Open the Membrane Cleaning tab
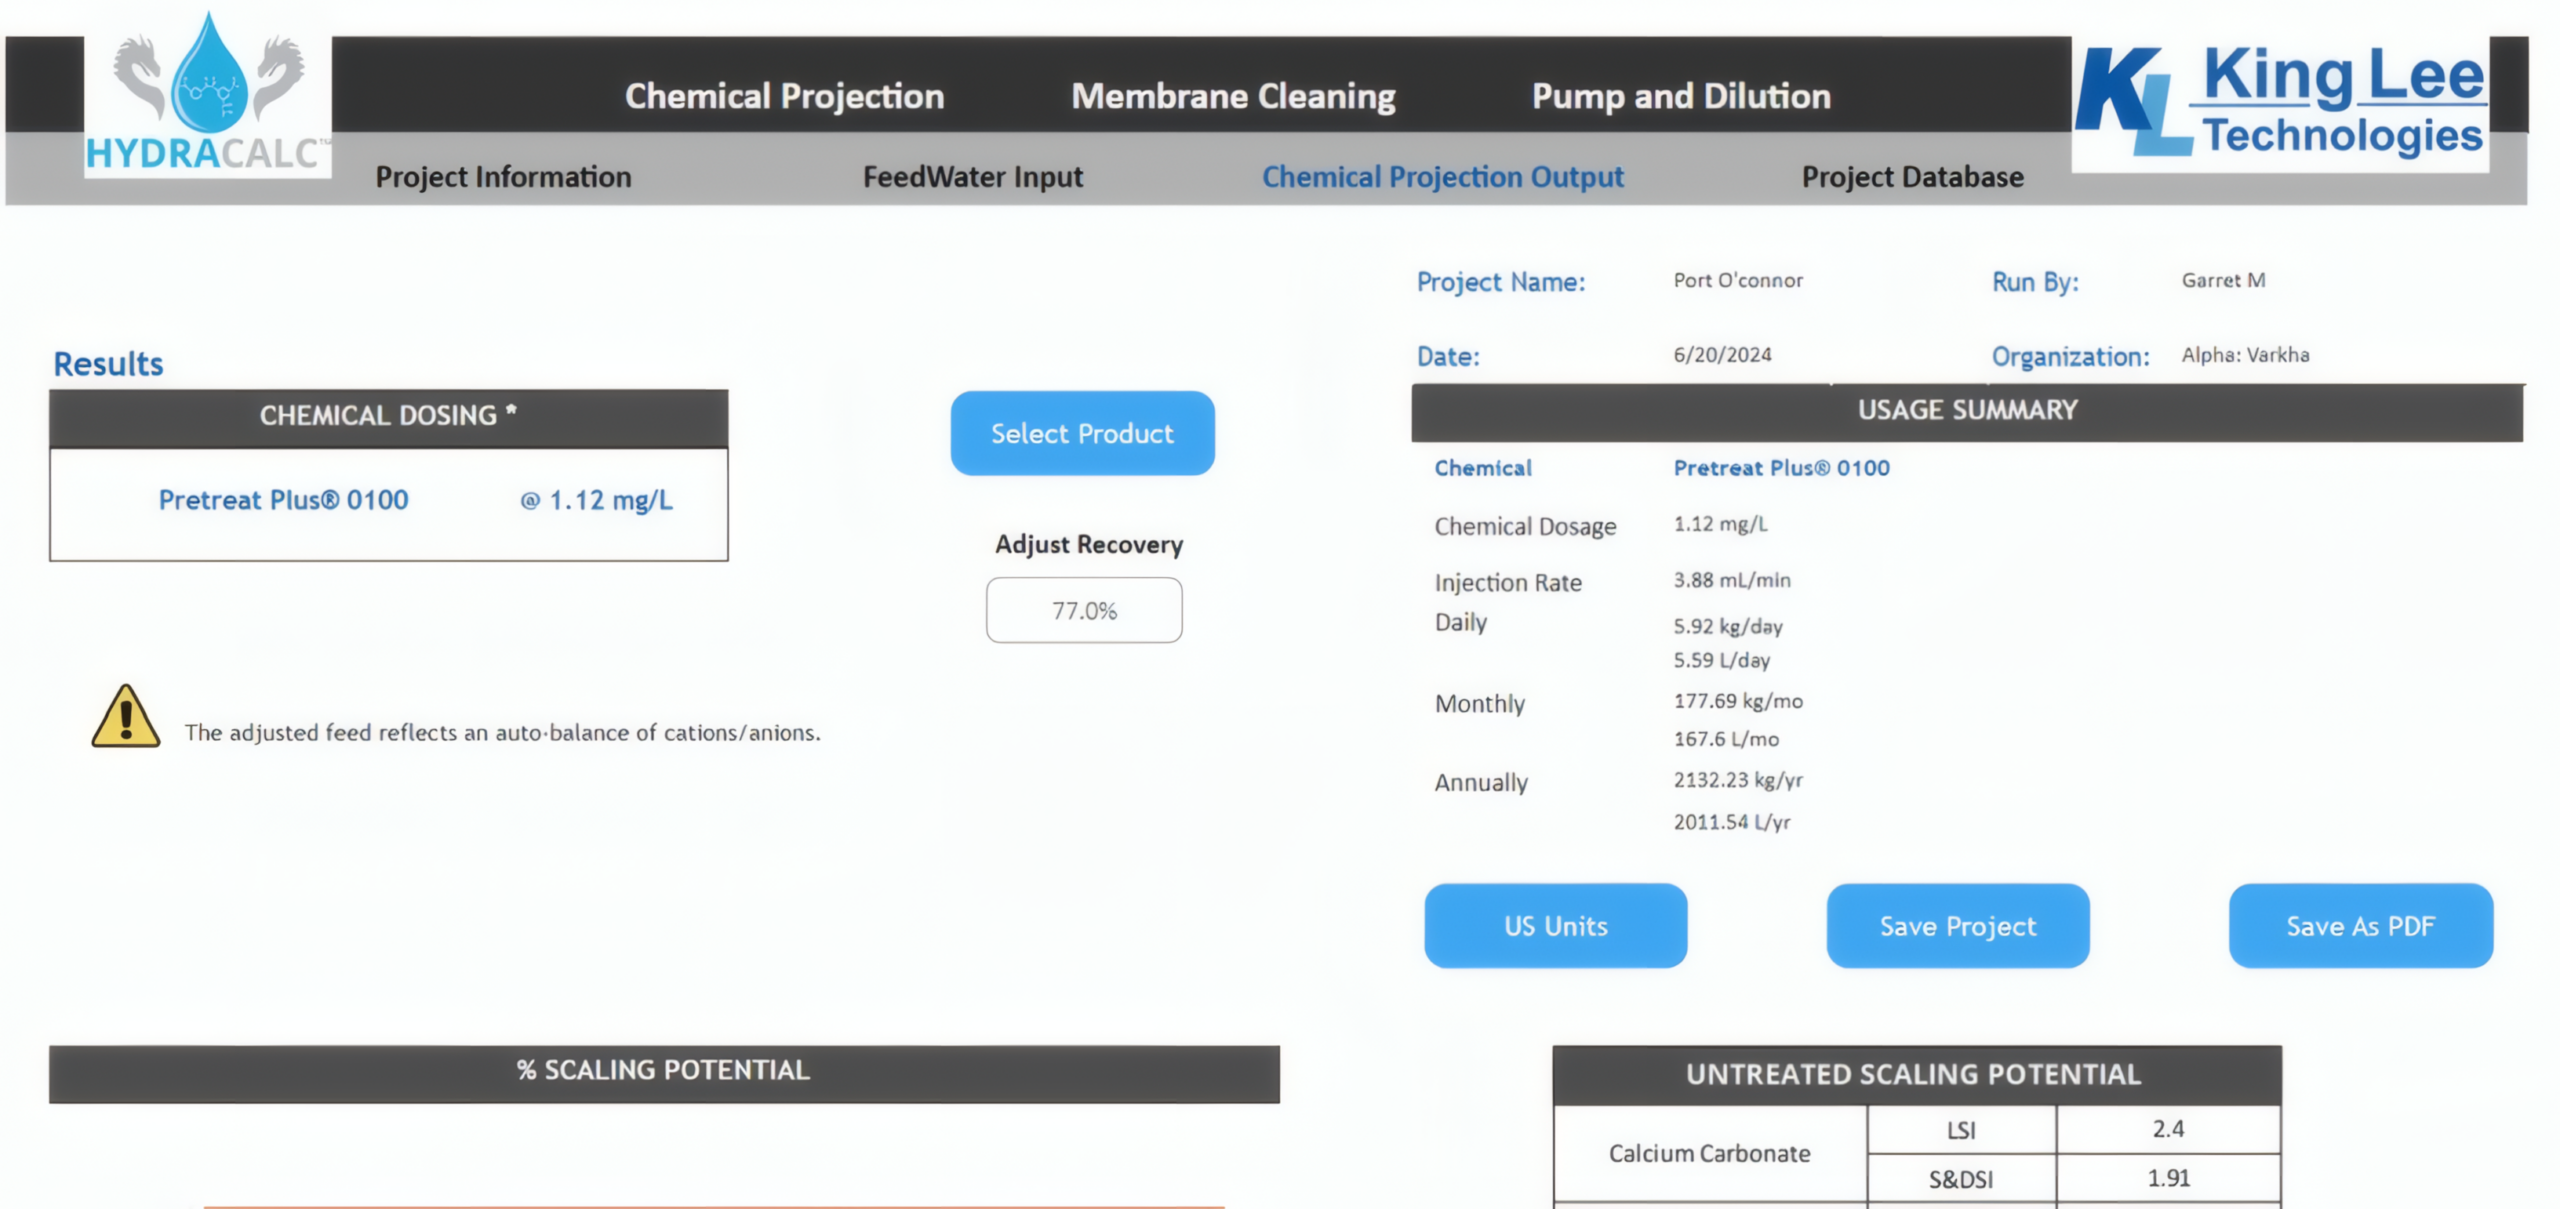 pyautogui.click(x=1233, y=96)
